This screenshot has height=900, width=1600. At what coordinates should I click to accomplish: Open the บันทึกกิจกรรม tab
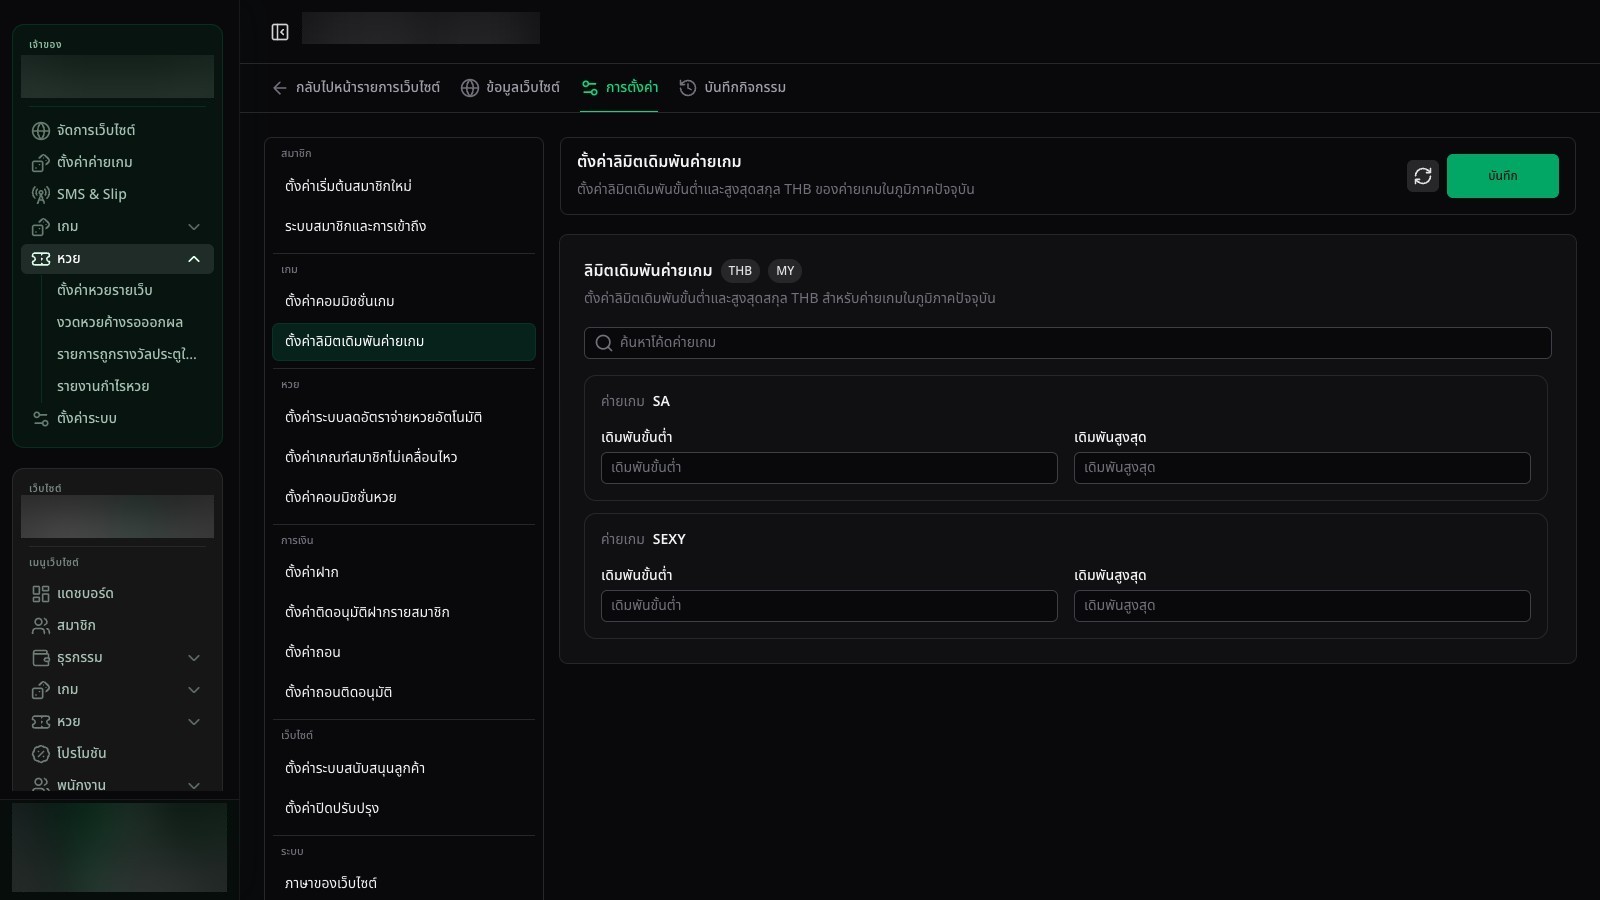click(733, 88)
